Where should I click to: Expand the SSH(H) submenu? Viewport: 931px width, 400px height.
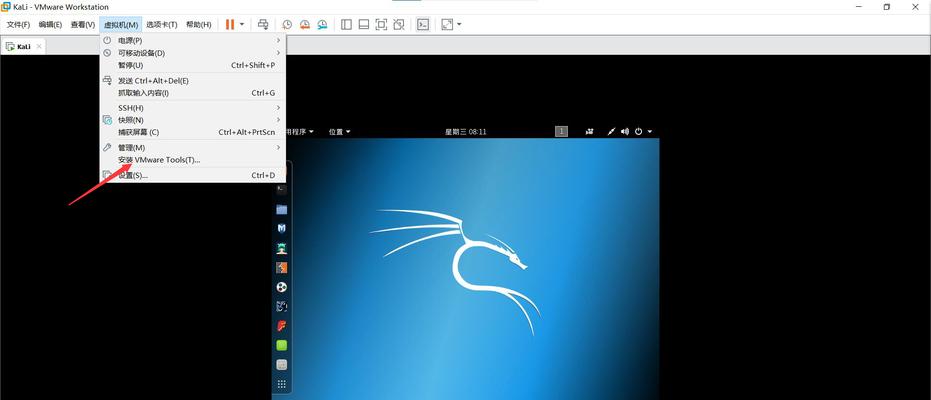tap(192, 108)
